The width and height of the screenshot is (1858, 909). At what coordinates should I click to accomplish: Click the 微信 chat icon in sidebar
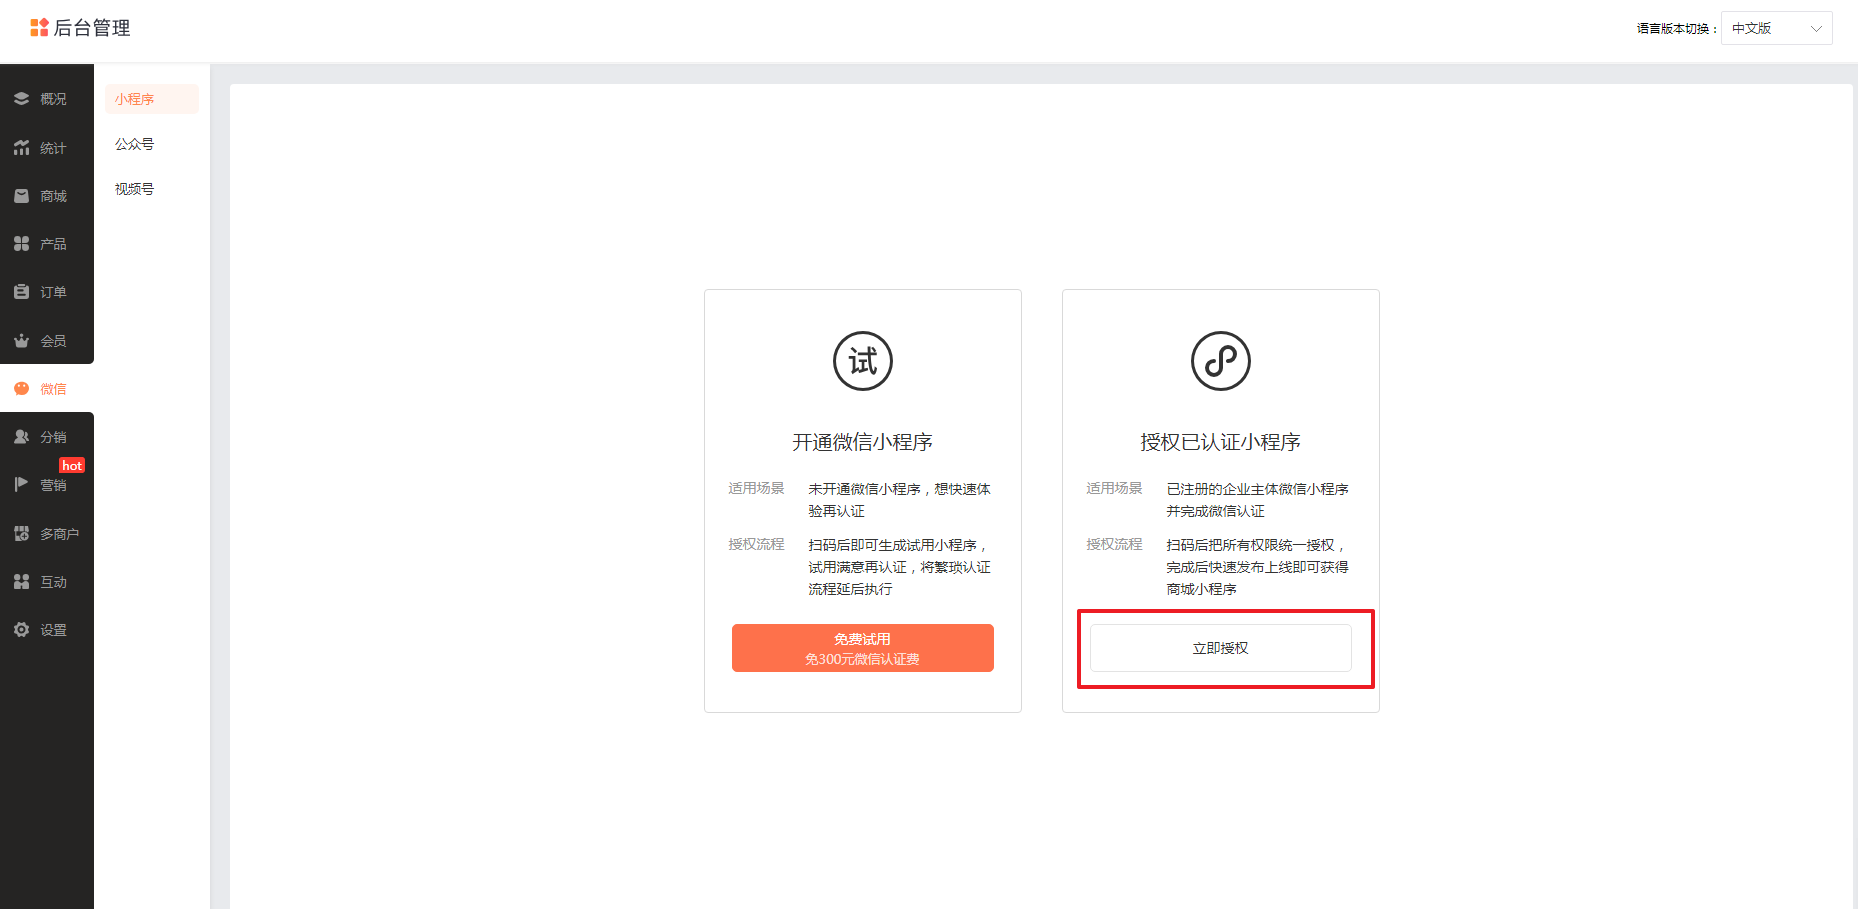(21, 389)
